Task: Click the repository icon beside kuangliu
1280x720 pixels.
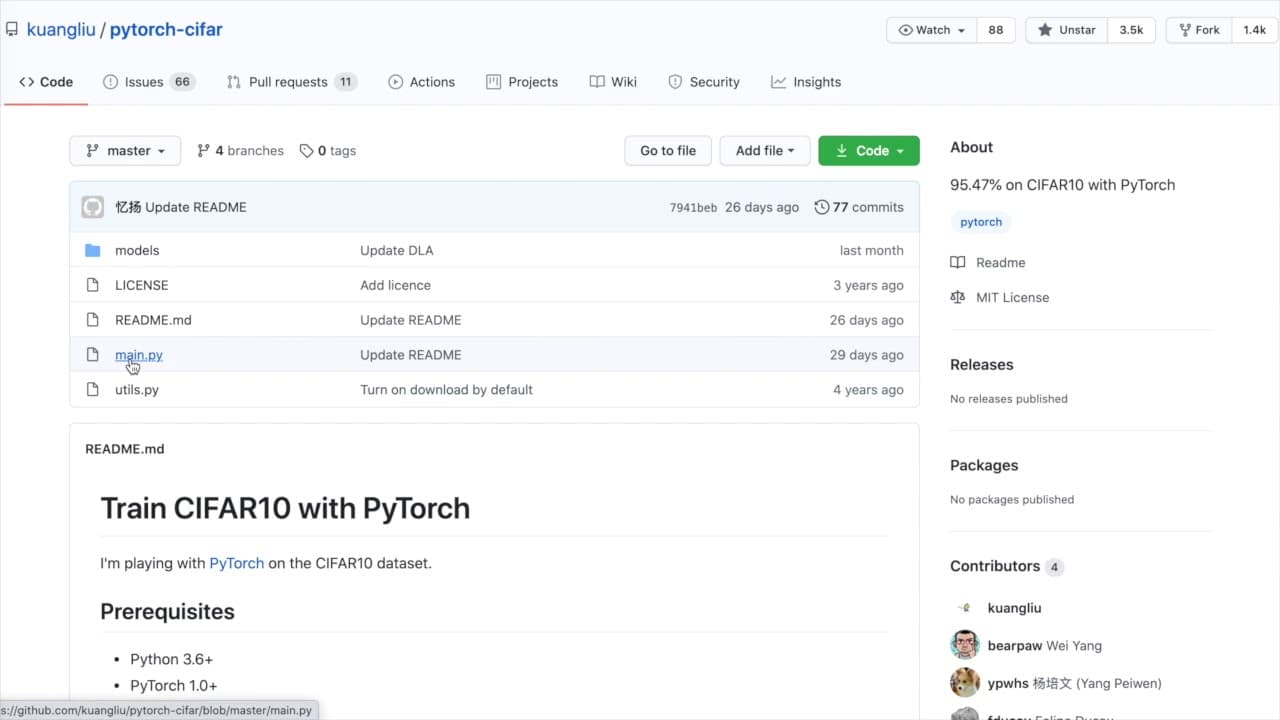Action: [x=12, y=29]
